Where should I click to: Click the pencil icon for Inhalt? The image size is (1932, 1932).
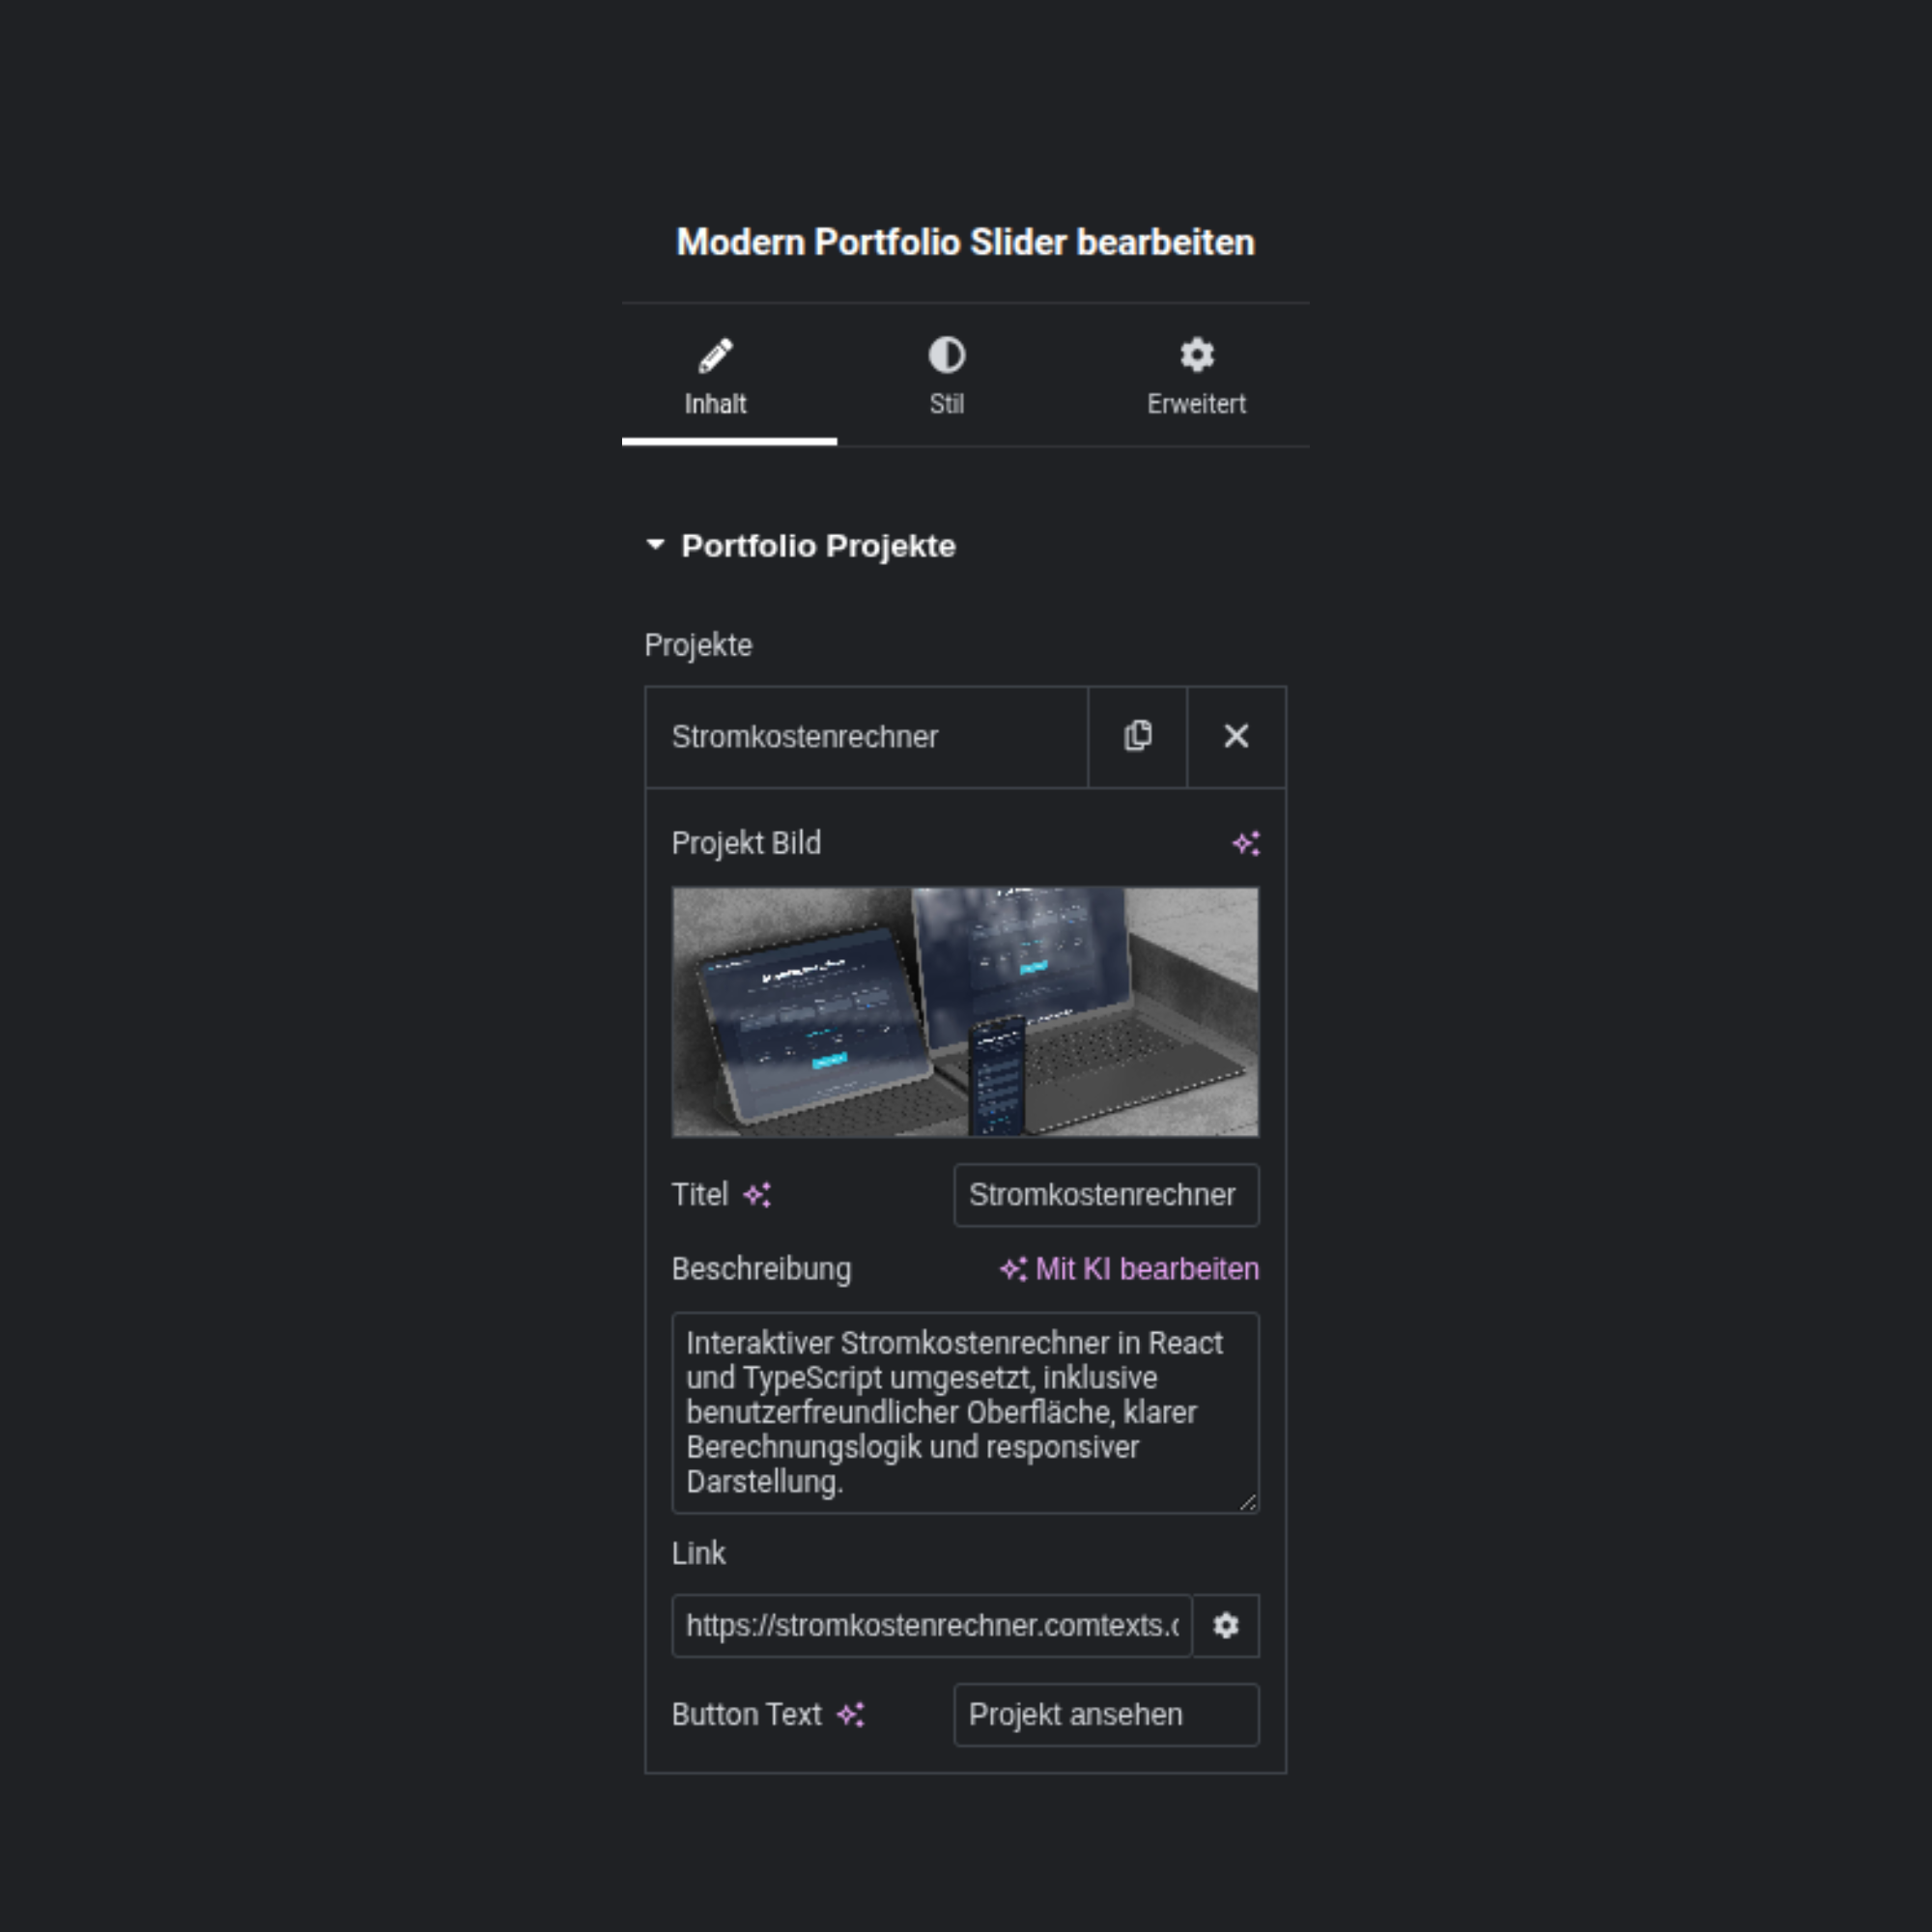715,355
